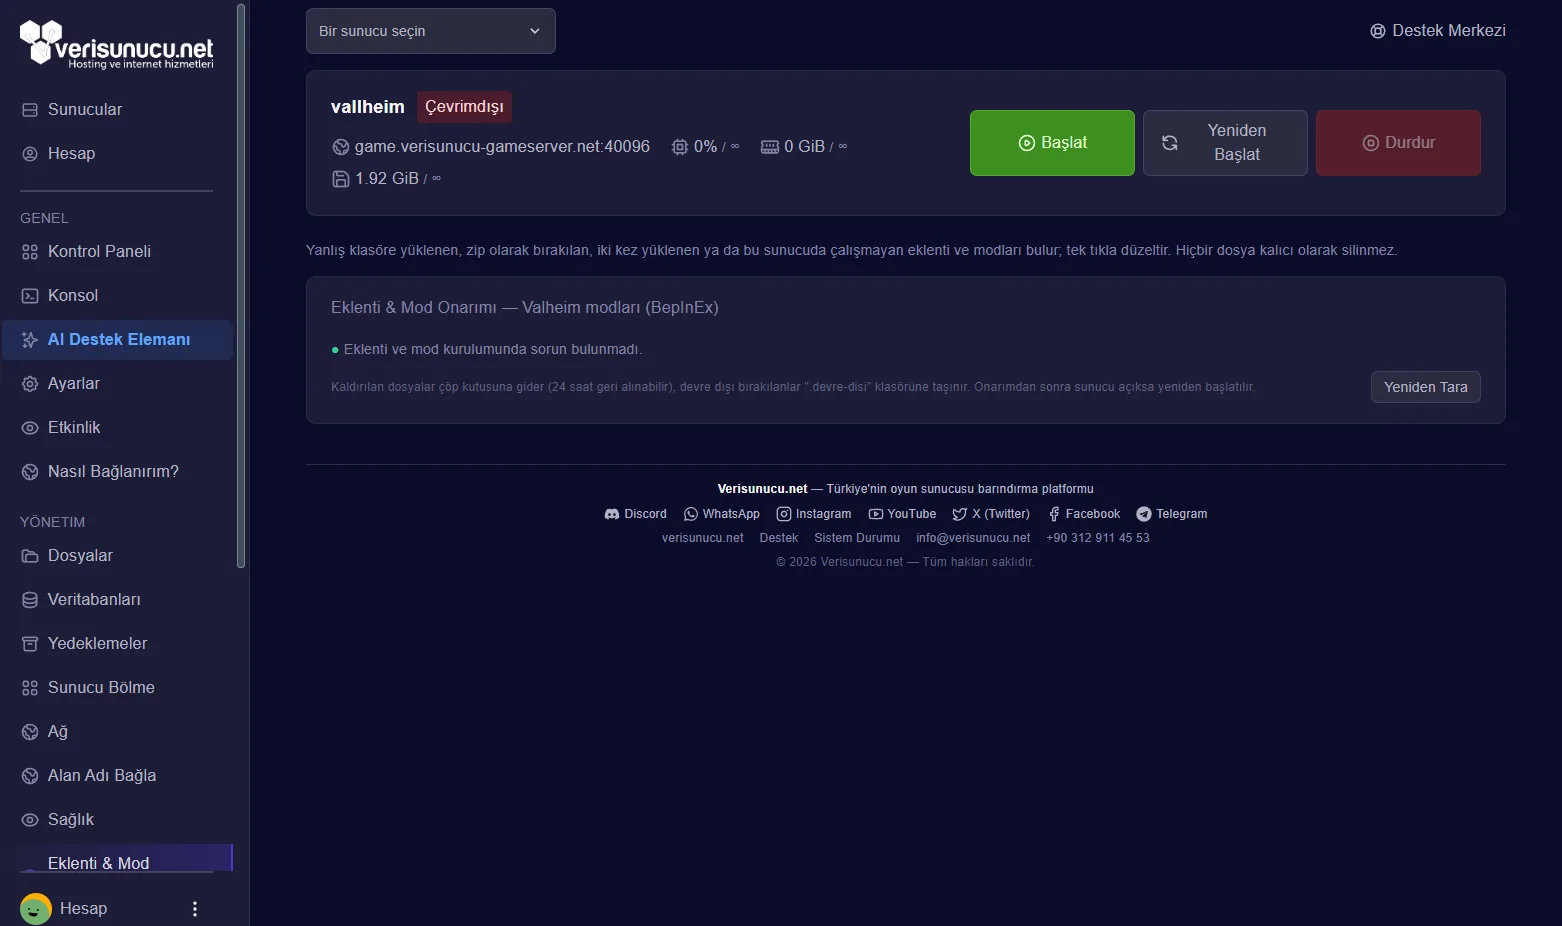This screenshot has width=1562, height=926.
Task: Start the server with Başlat
Action: (1052, 143)
